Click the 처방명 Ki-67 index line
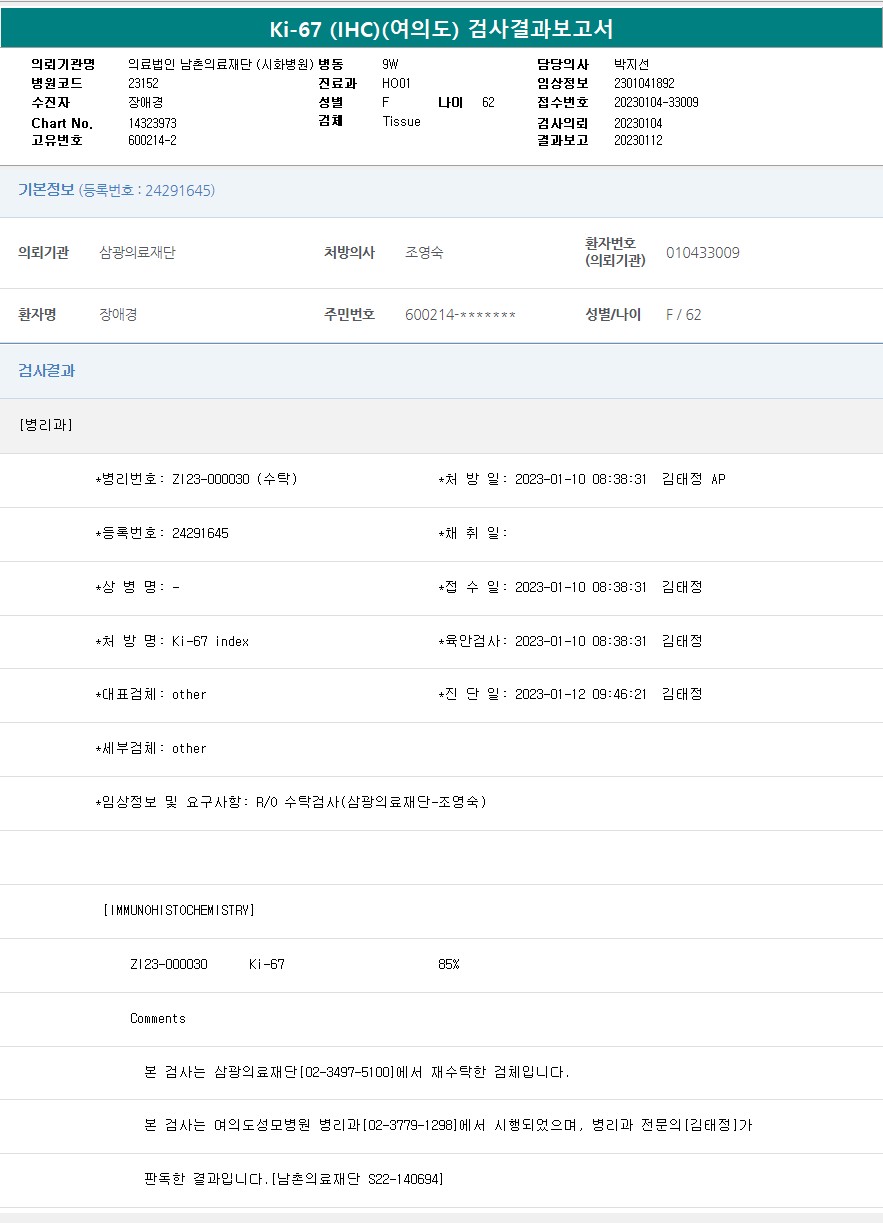The width and height of the screenshot is (883, 1223). tap(172, 642)
